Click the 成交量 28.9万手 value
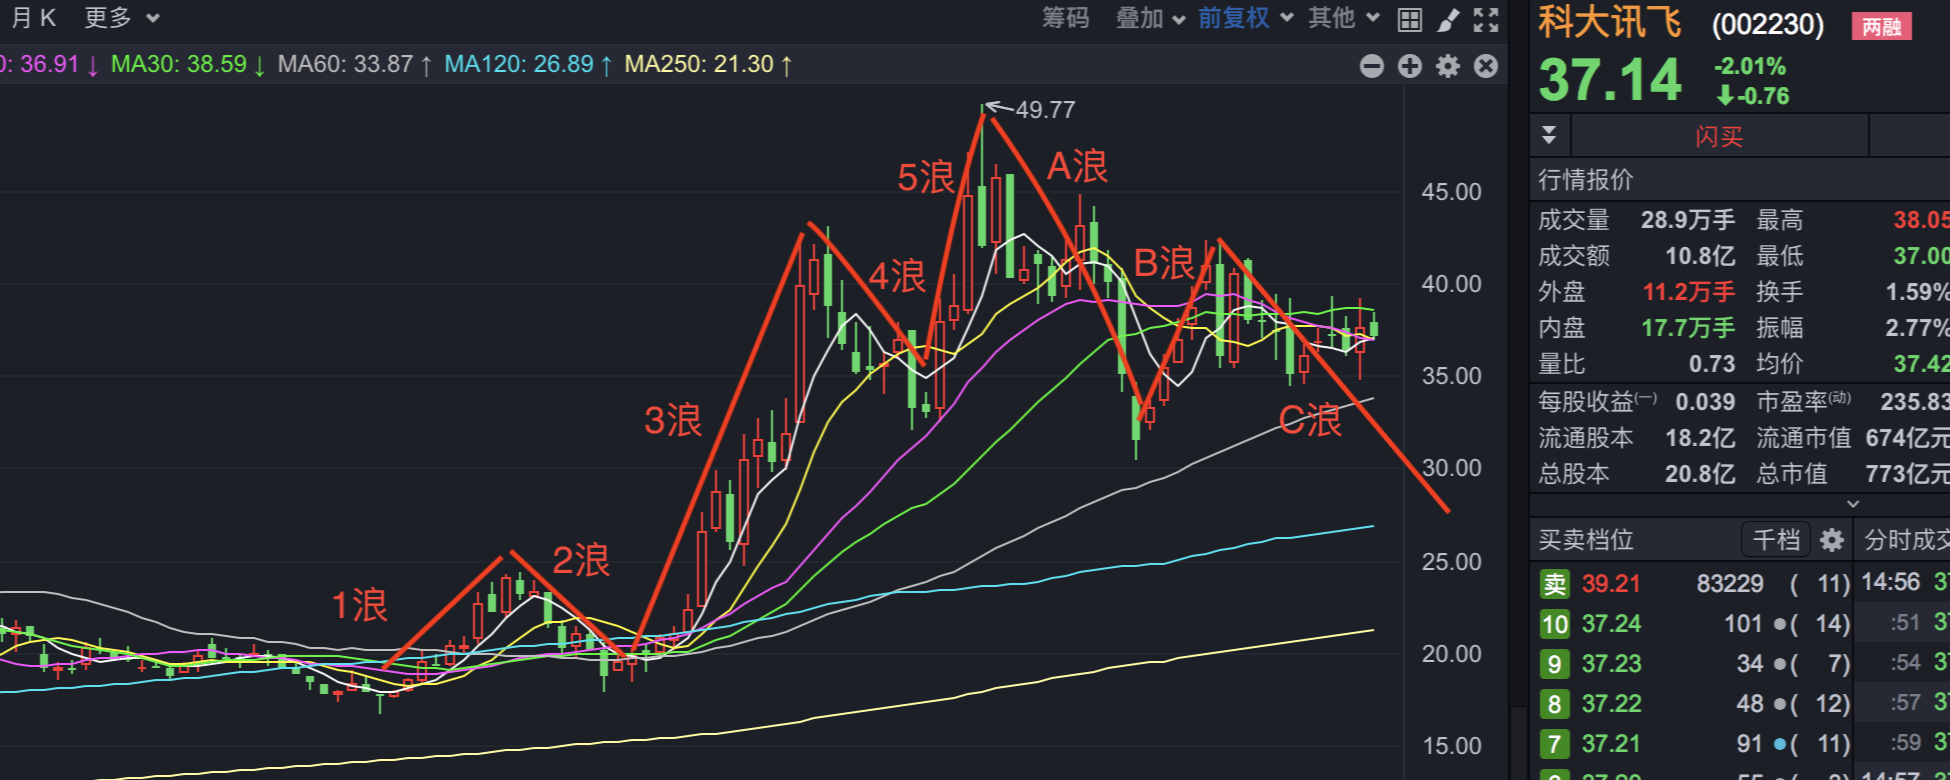The image size is (1950, 780). 1688,220
